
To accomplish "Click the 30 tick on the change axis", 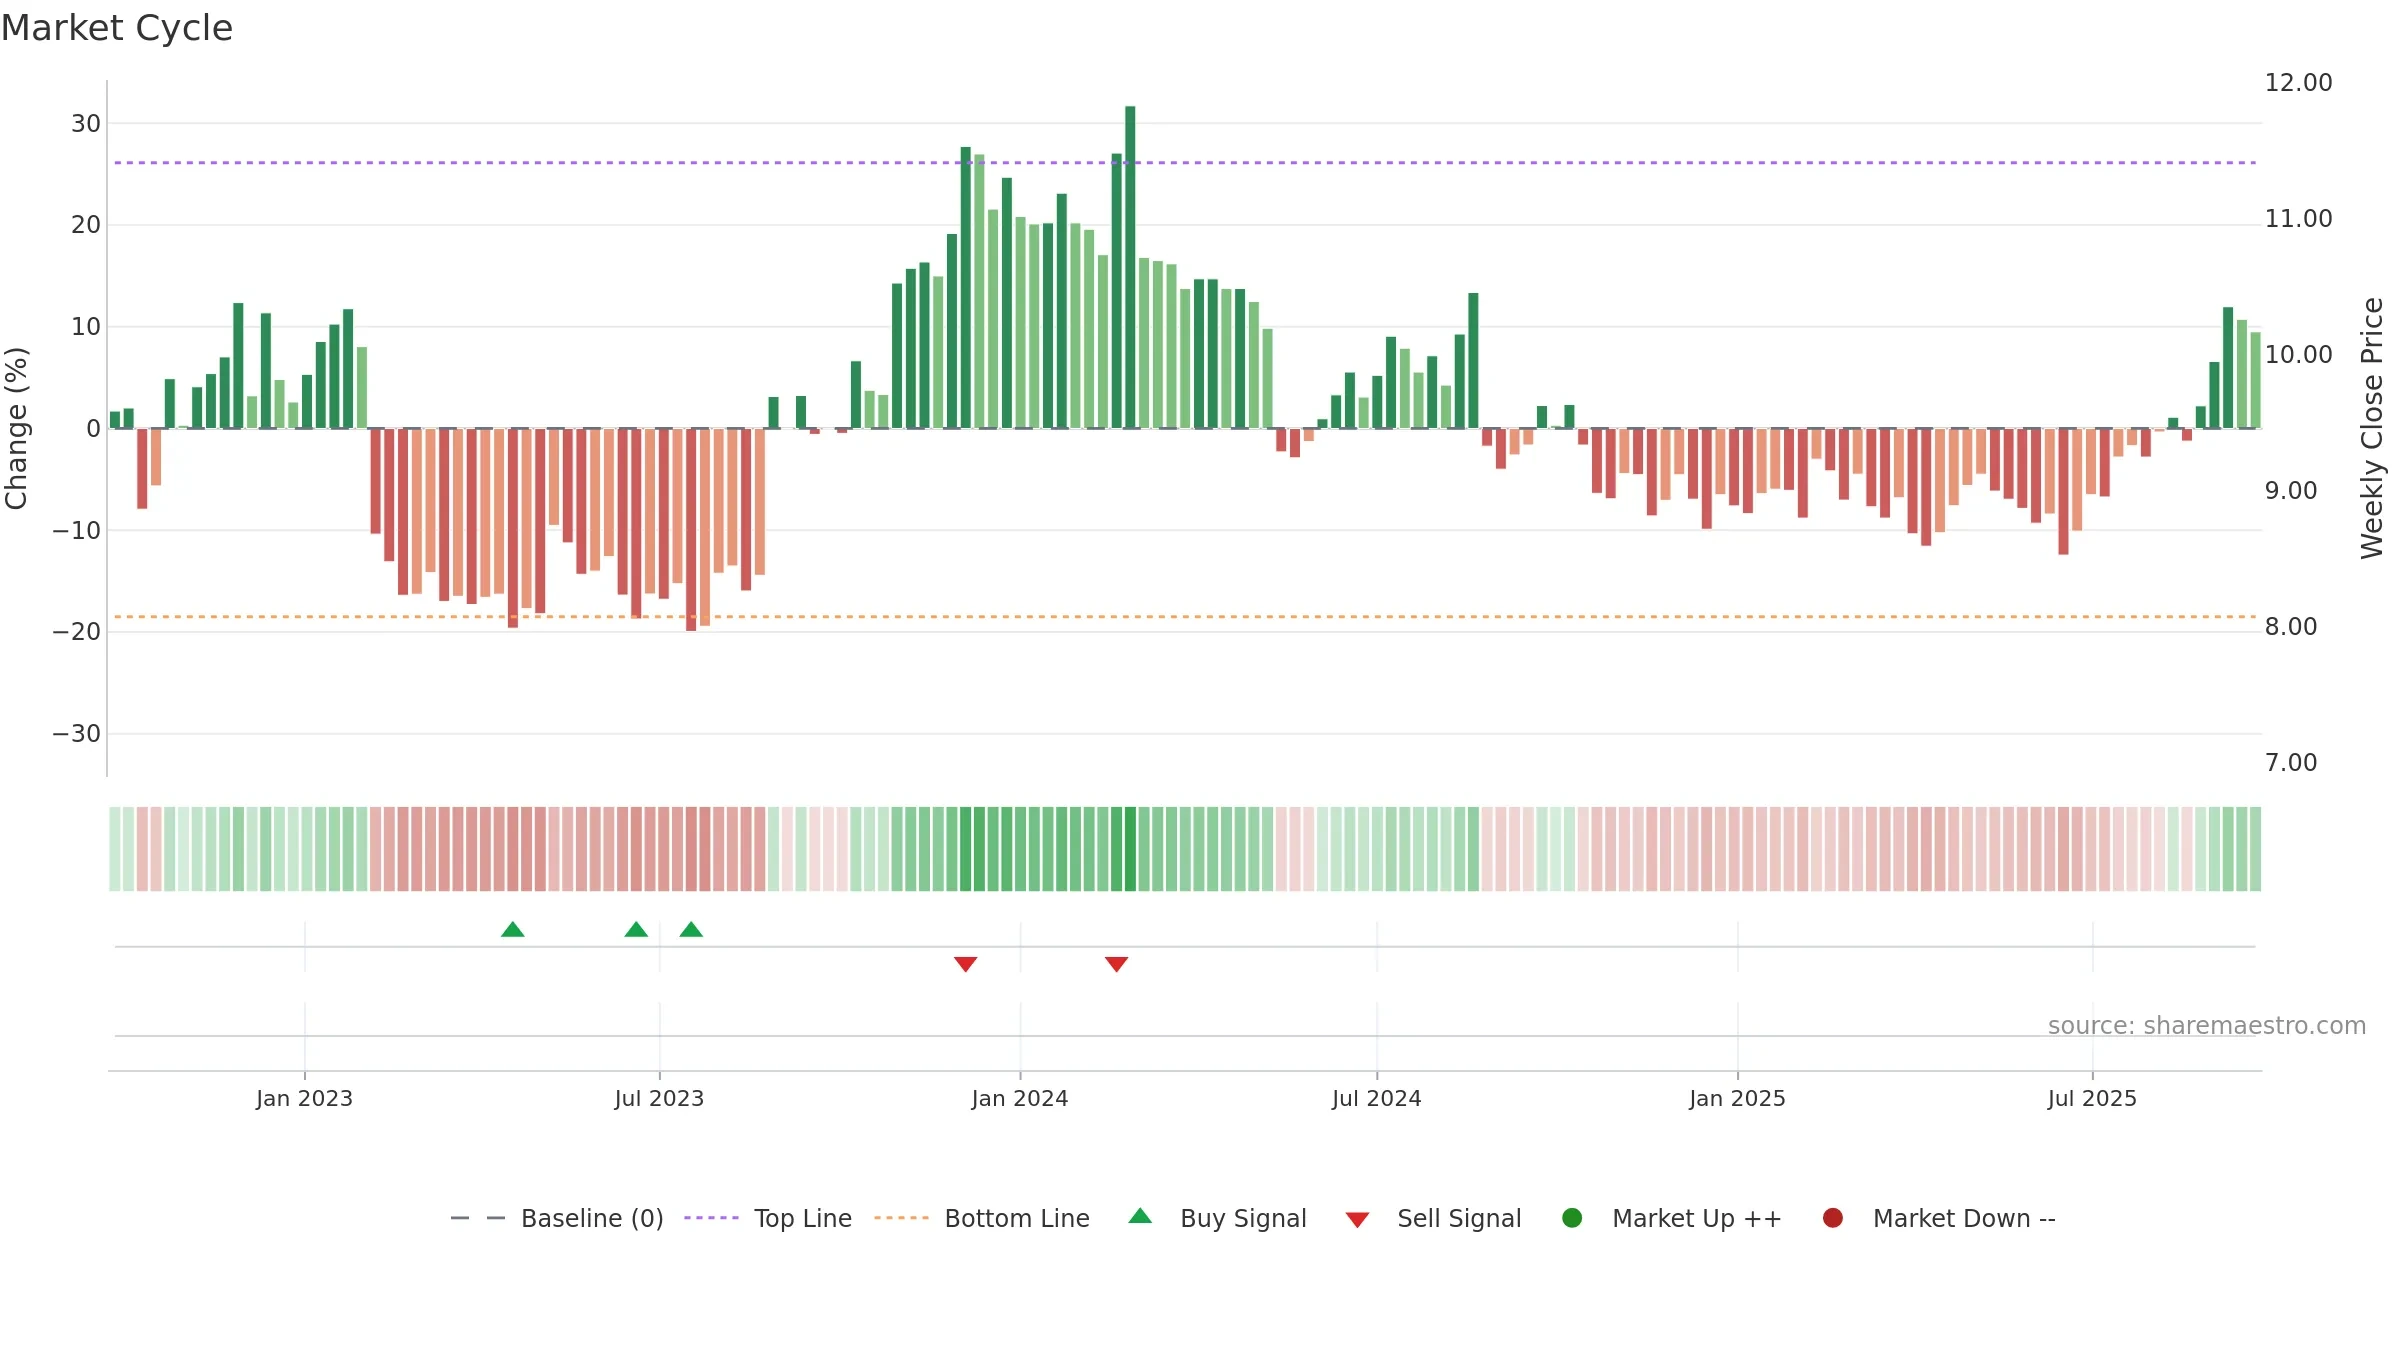I will 86,124.
